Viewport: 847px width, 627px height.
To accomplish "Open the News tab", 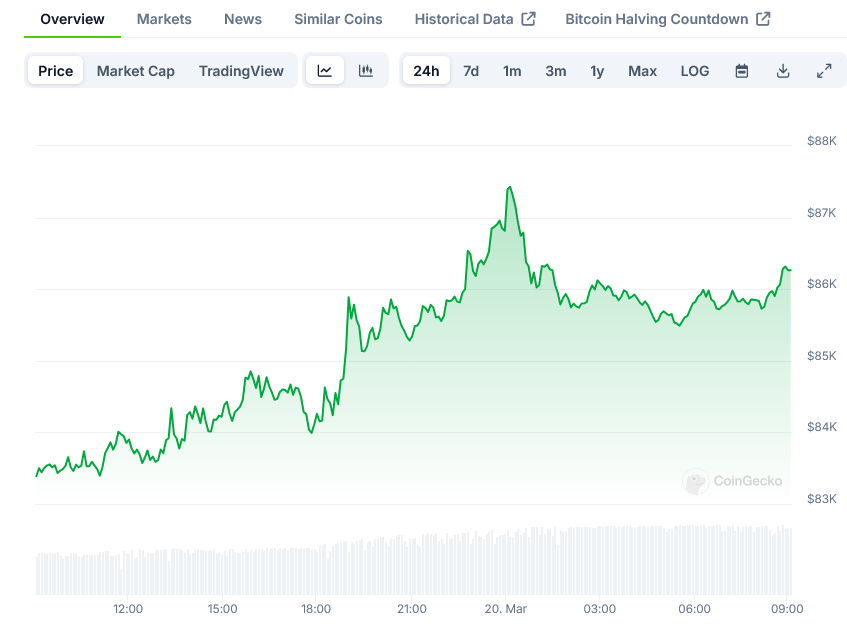I will 243,19.
